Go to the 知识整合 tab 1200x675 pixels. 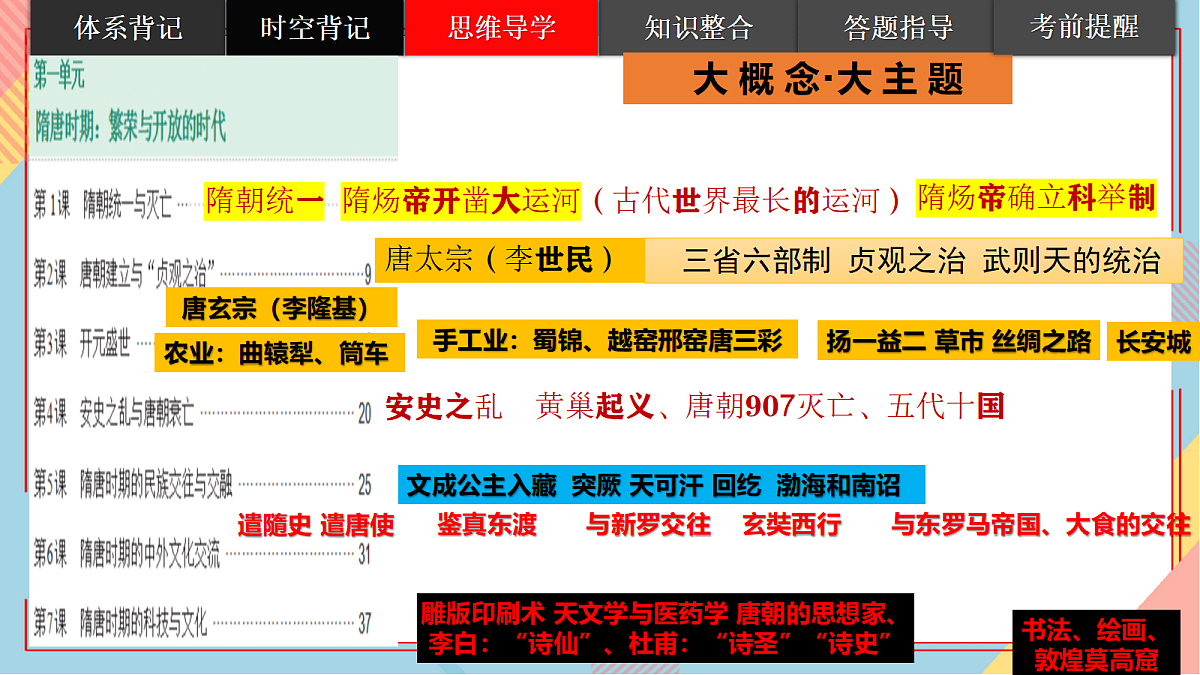pyautogui.click(x=698, y=28)
